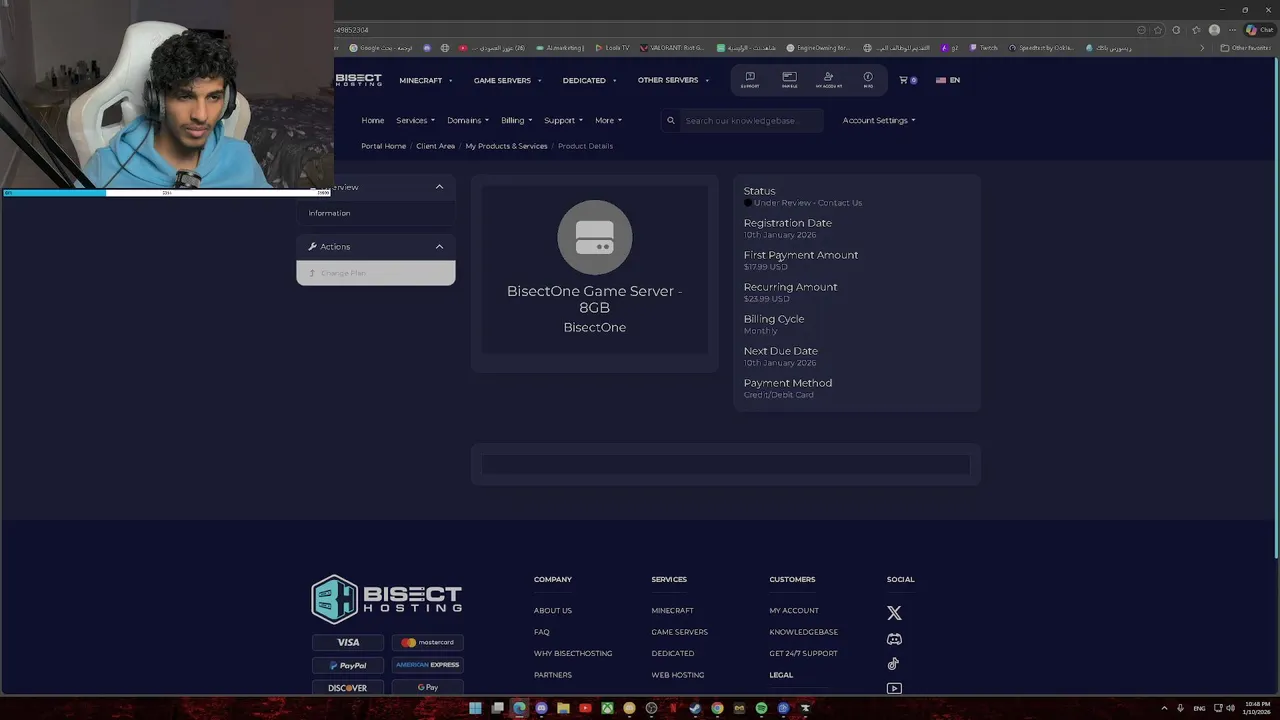
Task: Open the YouTube social link in footer
Action: (x=894, y=688)
